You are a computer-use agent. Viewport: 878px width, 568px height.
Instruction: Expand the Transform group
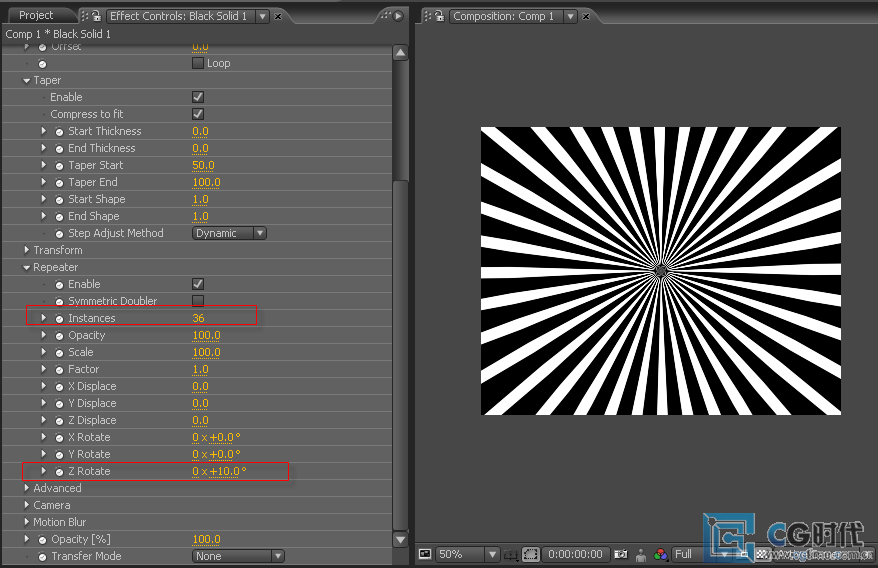coord(26,250)
